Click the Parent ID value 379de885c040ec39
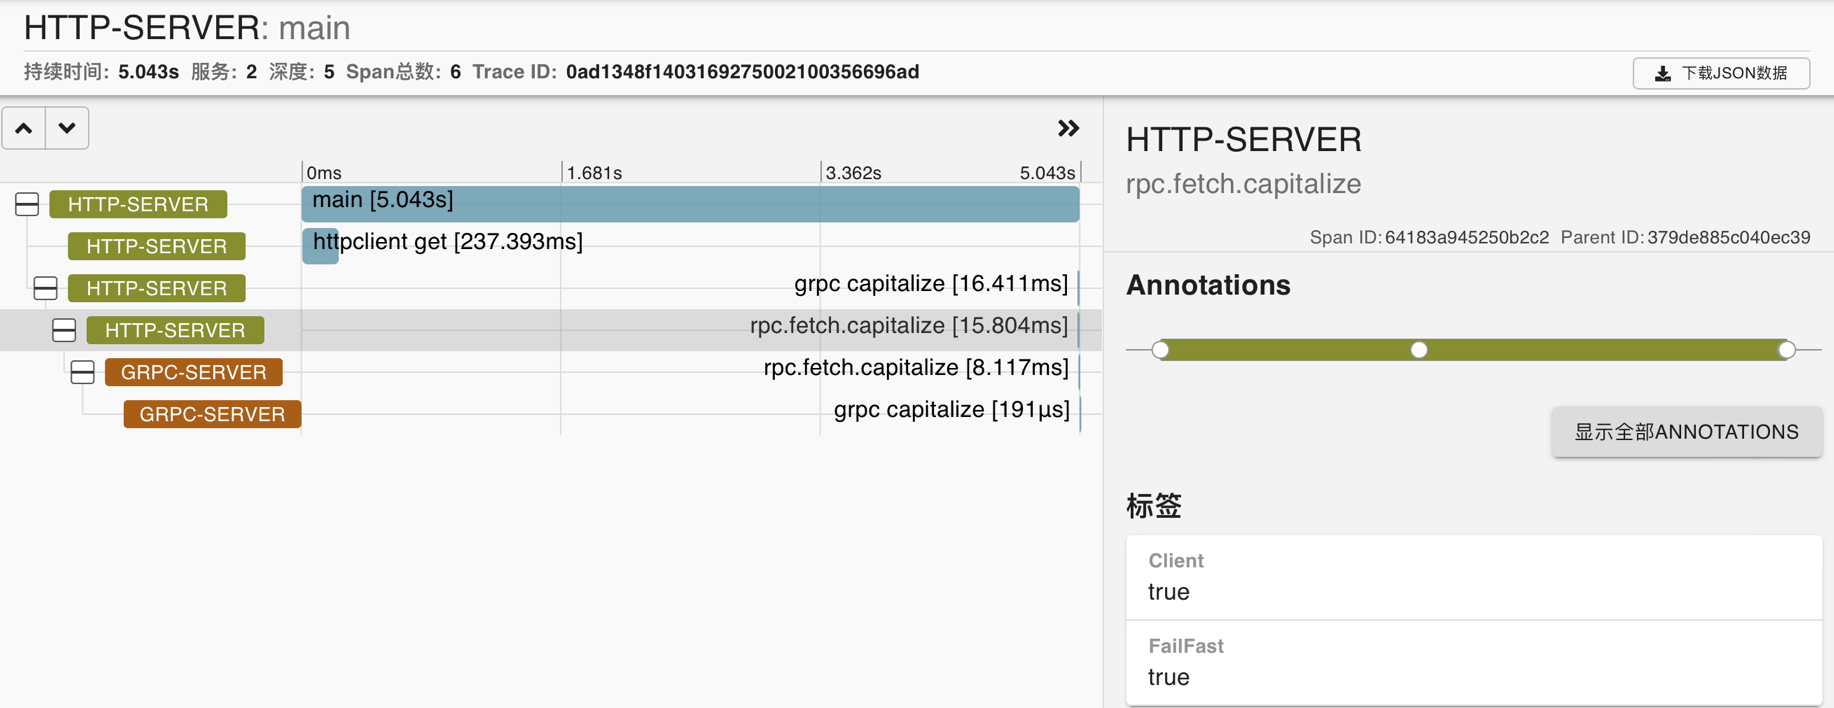The image size is (1834, 708). pos(1729,238)
